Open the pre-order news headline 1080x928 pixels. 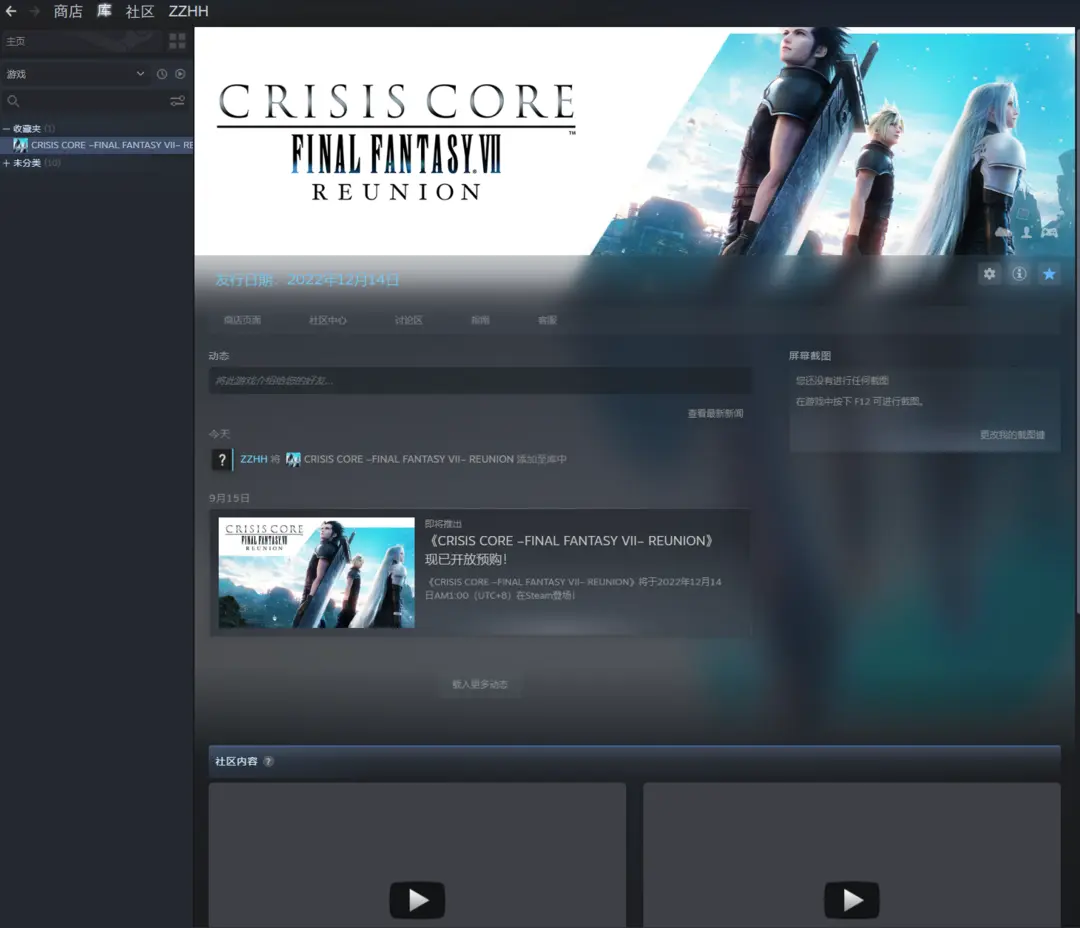(x=571, y=550)
